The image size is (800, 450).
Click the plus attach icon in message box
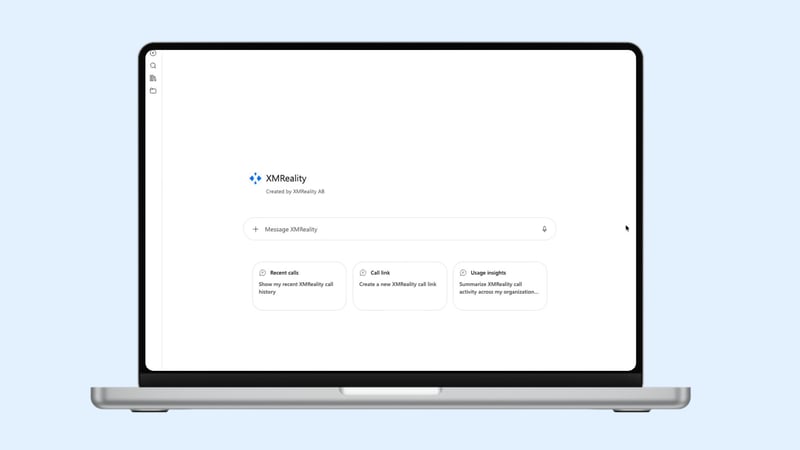tap(256, 229)
